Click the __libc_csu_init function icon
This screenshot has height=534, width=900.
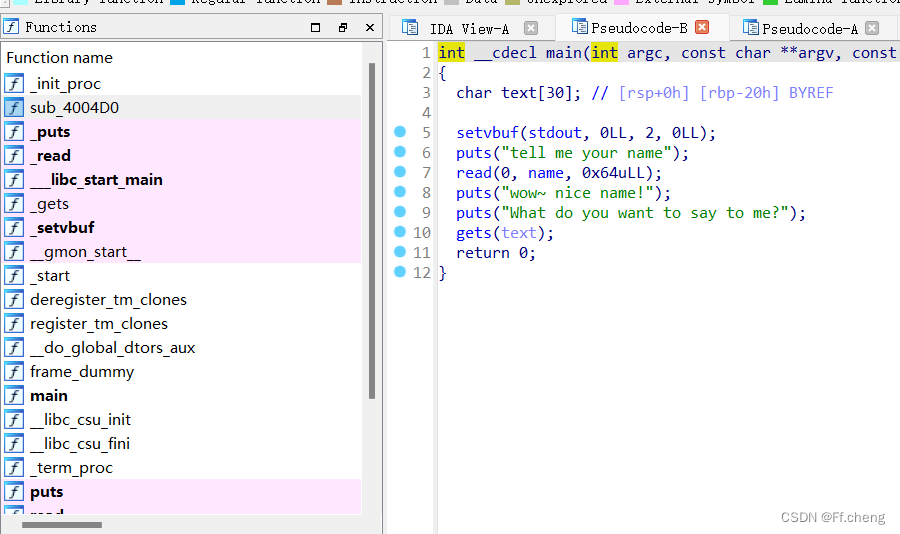coord(14,420)
